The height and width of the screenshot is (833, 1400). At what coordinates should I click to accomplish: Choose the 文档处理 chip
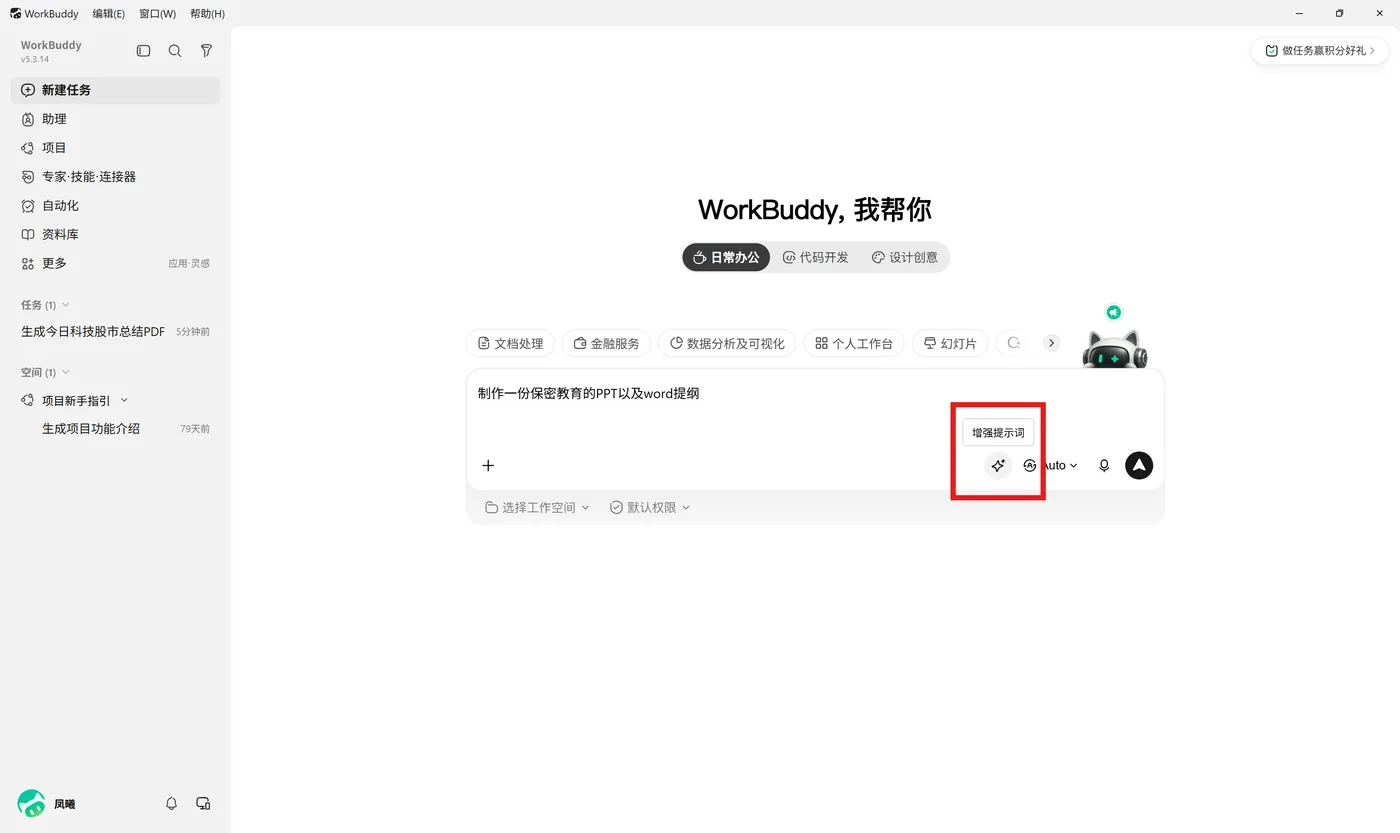tap(510, 343)
